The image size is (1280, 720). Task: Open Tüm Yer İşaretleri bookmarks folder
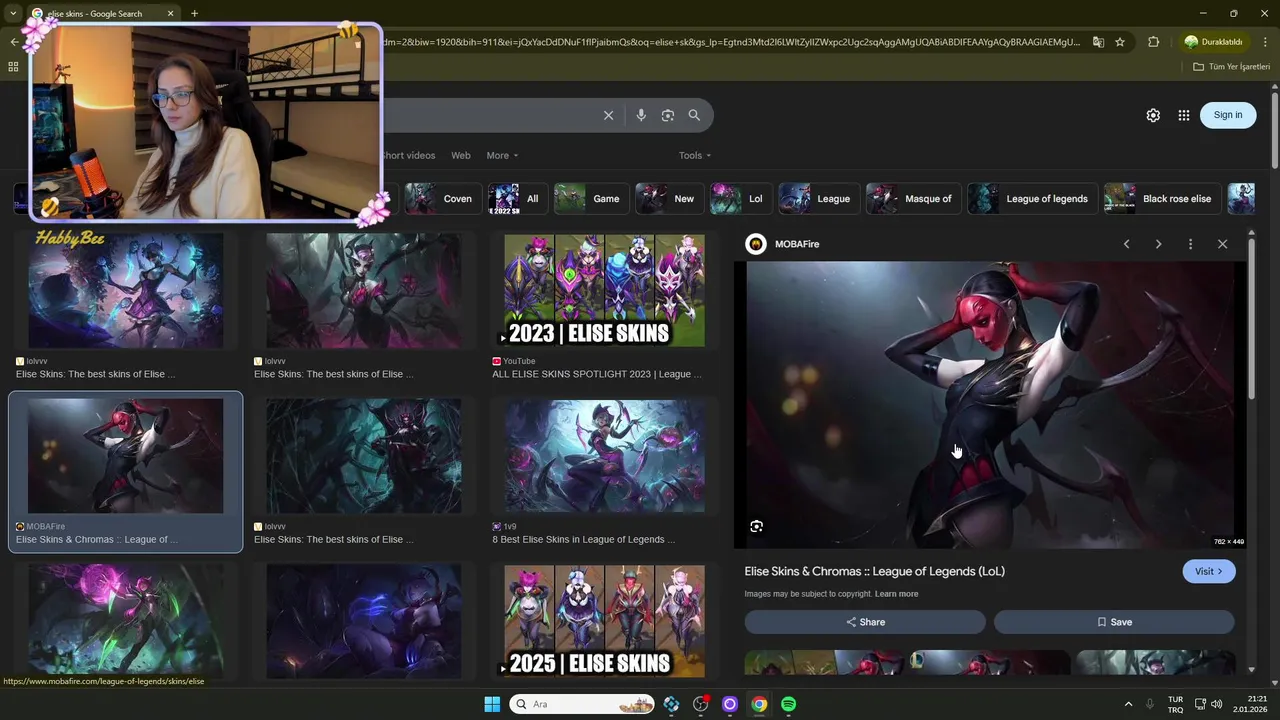1231,67
